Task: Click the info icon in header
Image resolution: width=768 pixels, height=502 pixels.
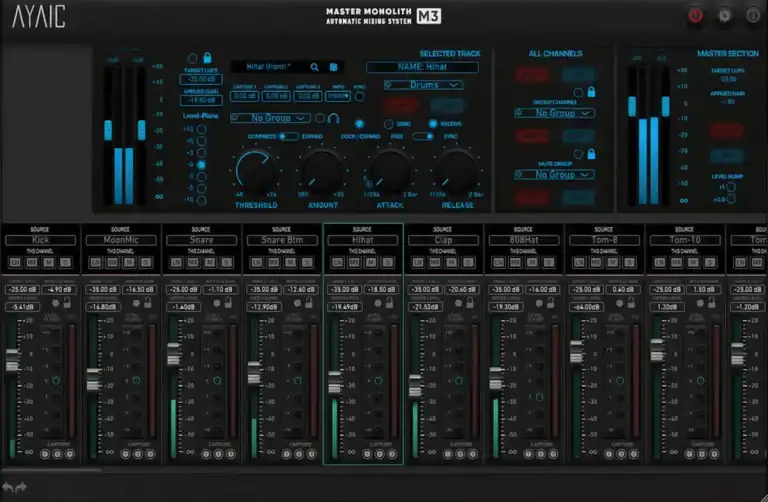Action: pos(753,16)
